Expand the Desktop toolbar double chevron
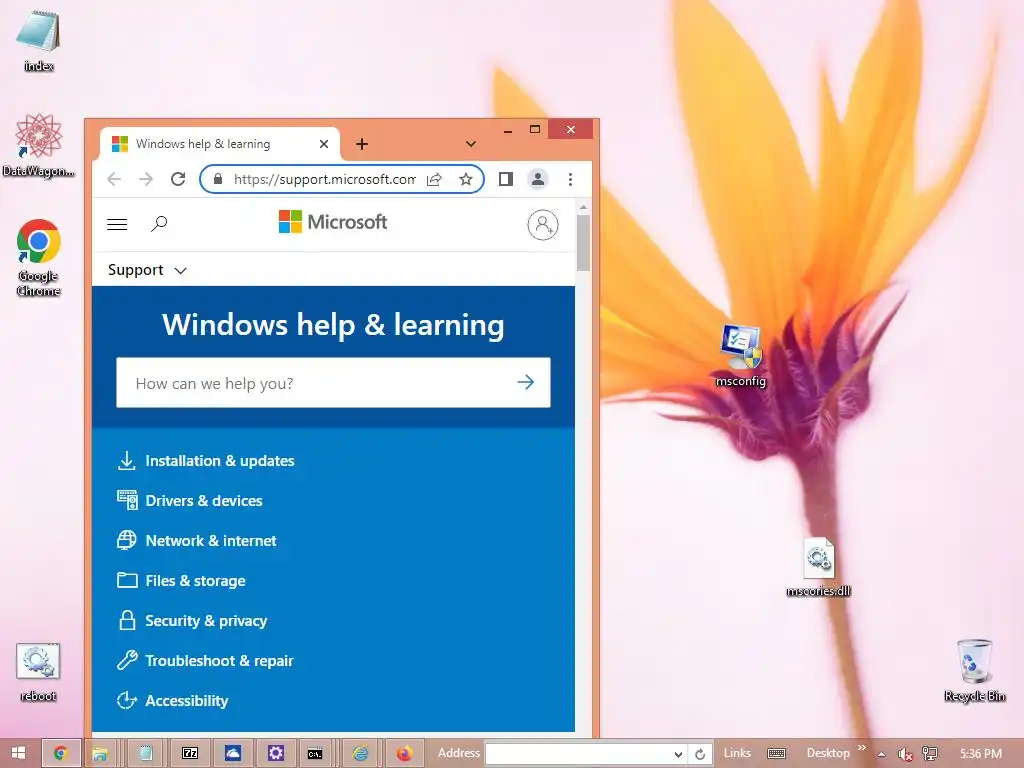The image size is (1024, 768). [861, 748]
